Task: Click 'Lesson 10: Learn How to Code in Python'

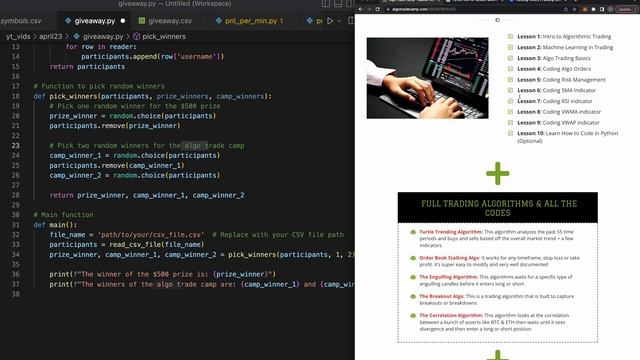Action: (x=567, y=137)
